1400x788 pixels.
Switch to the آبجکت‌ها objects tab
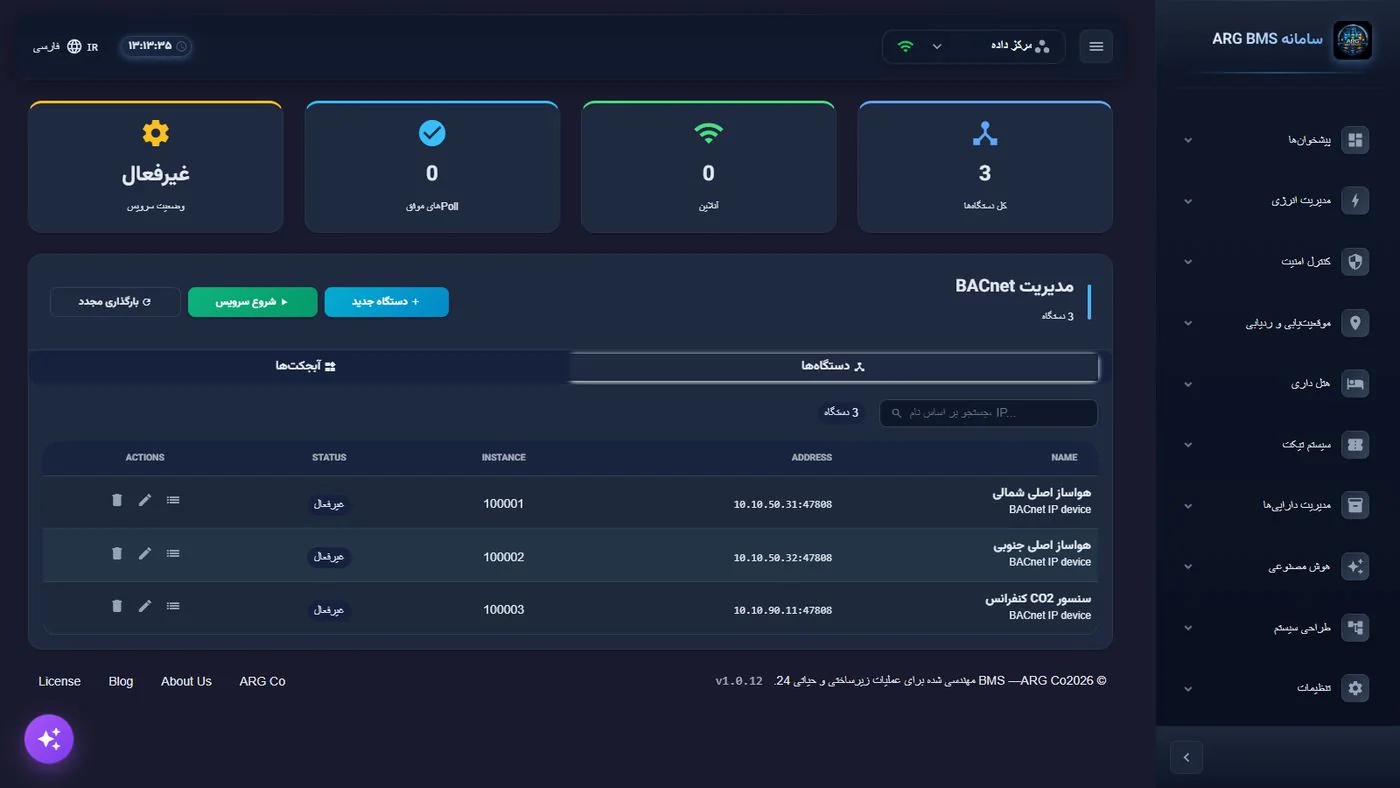[x=305, y=367]
